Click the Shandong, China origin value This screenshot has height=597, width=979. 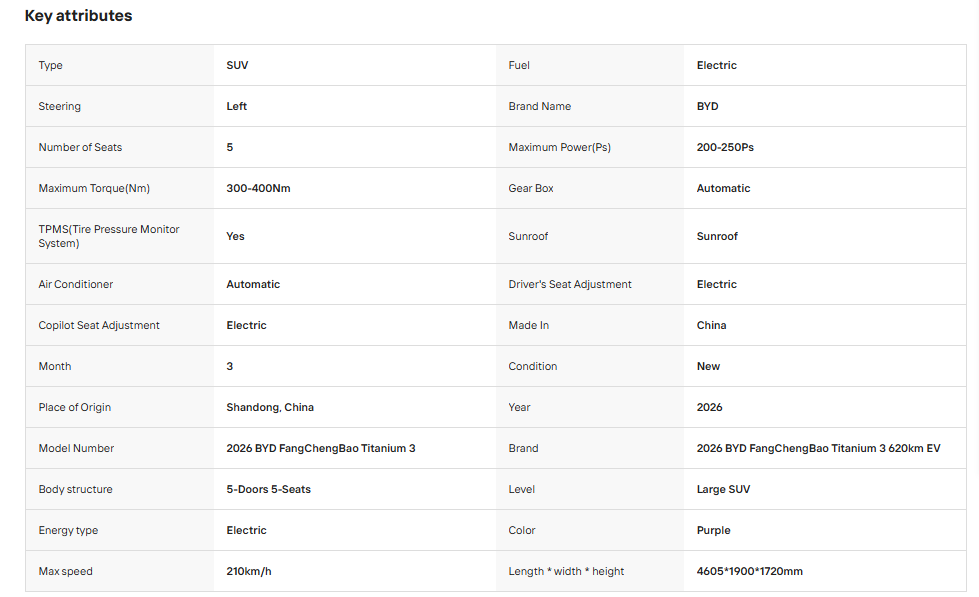tap(270, 407)
